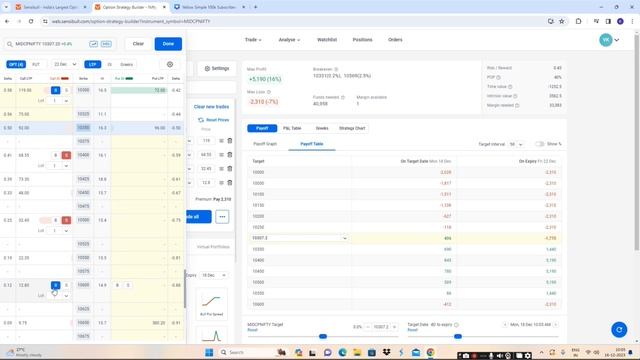Click Clear new trades link
Image resolution: width=640 pixels, height=360 pixels.
coord(211,107)
